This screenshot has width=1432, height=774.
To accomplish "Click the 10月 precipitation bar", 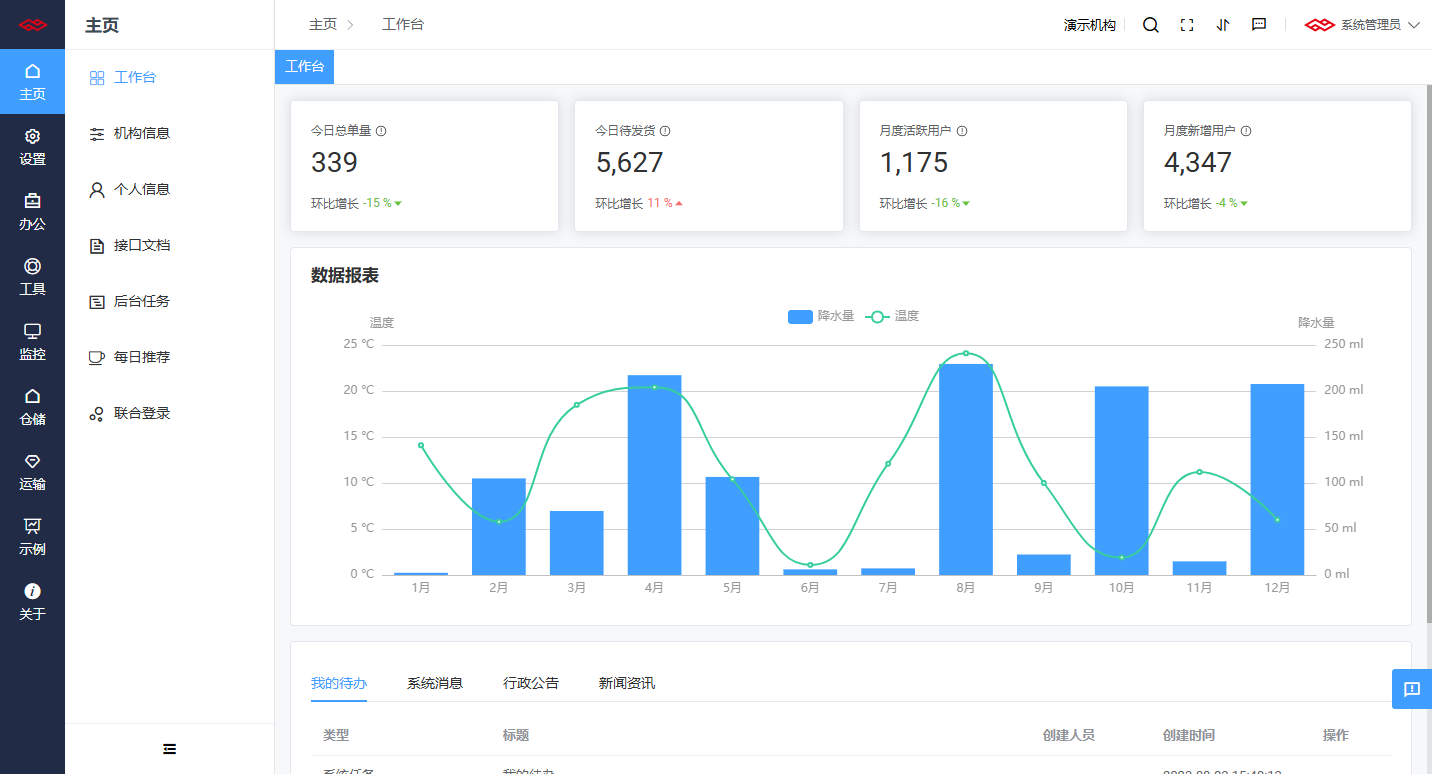I will [x=1121, y=481].
